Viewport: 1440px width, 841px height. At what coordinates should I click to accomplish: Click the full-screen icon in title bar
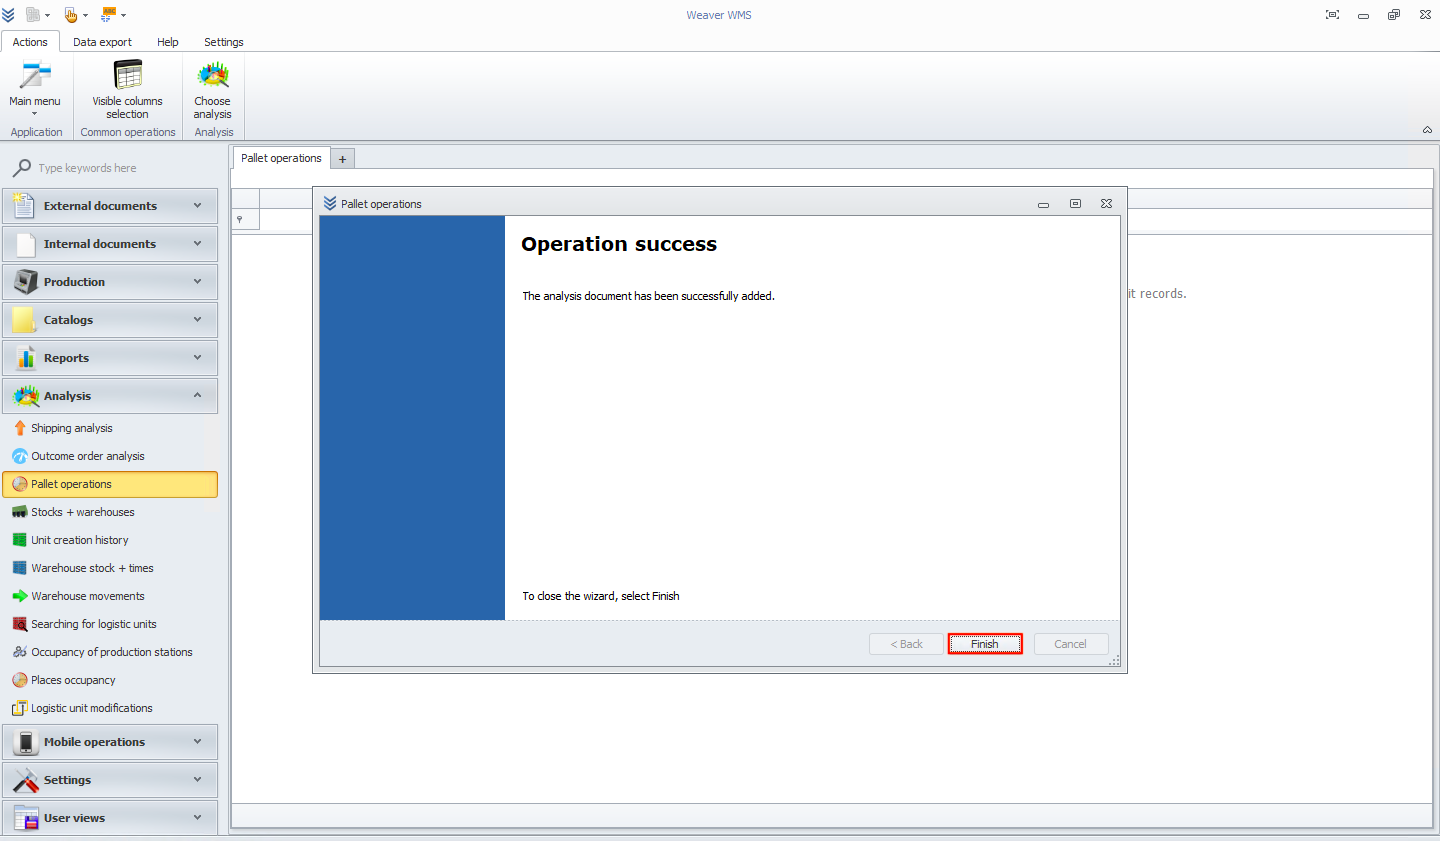point(1332,15)
